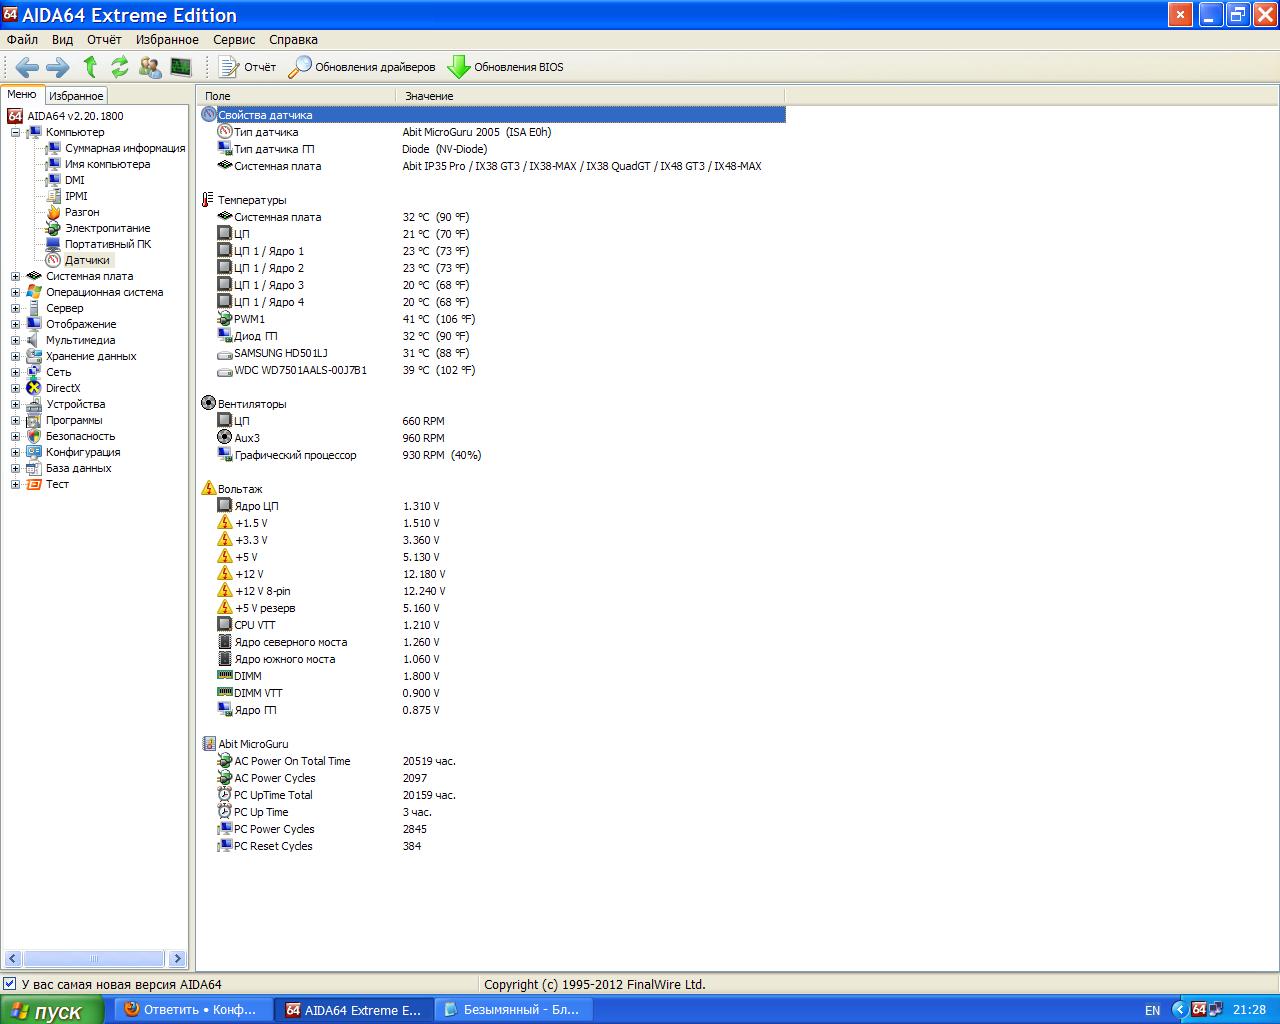Expand the Отображение tree node
1280x1024 pixels.
pyautogui.click(x=15, y=324)
